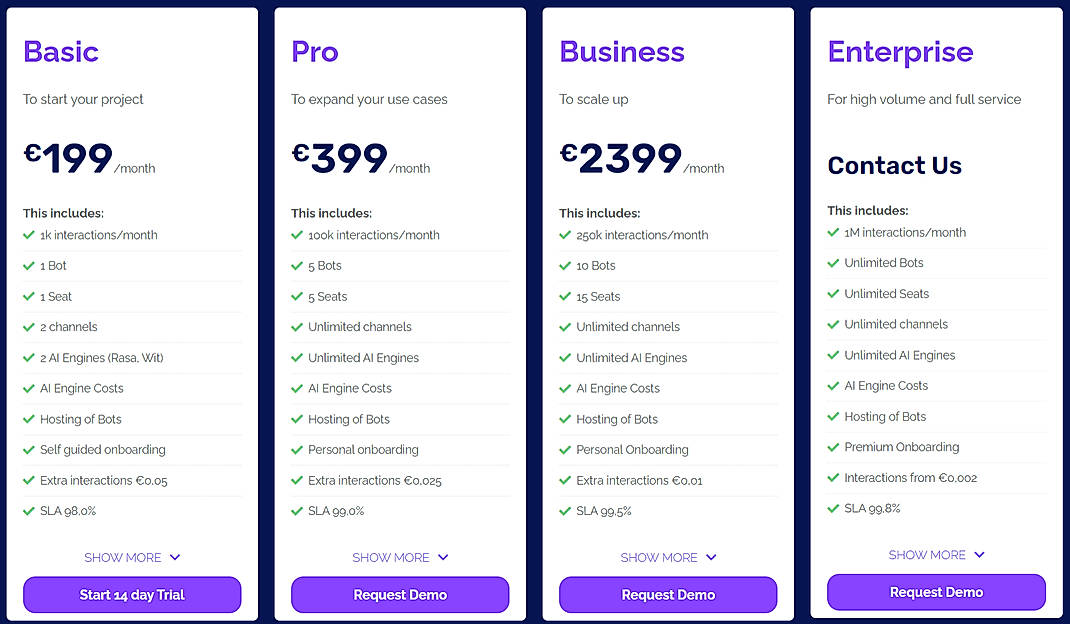Image resolution: width=1070 pixels, height=624 pixels.
Task: Click the Contact Us text in Enterprise
Action: 894,166
